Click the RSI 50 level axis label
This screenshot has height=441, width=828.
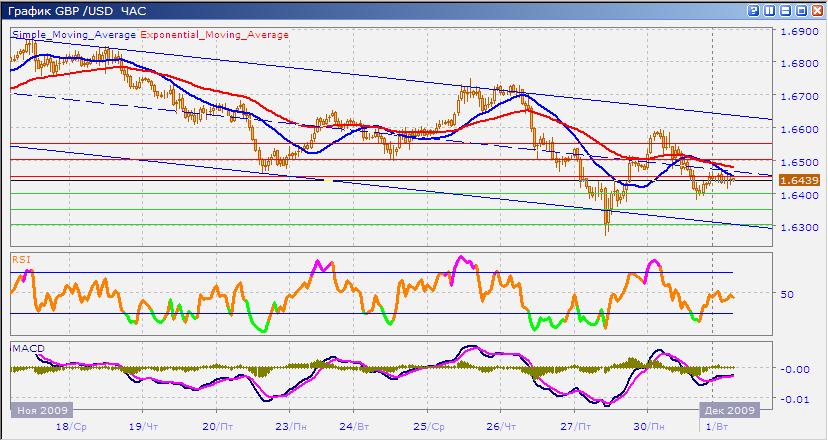788,294
